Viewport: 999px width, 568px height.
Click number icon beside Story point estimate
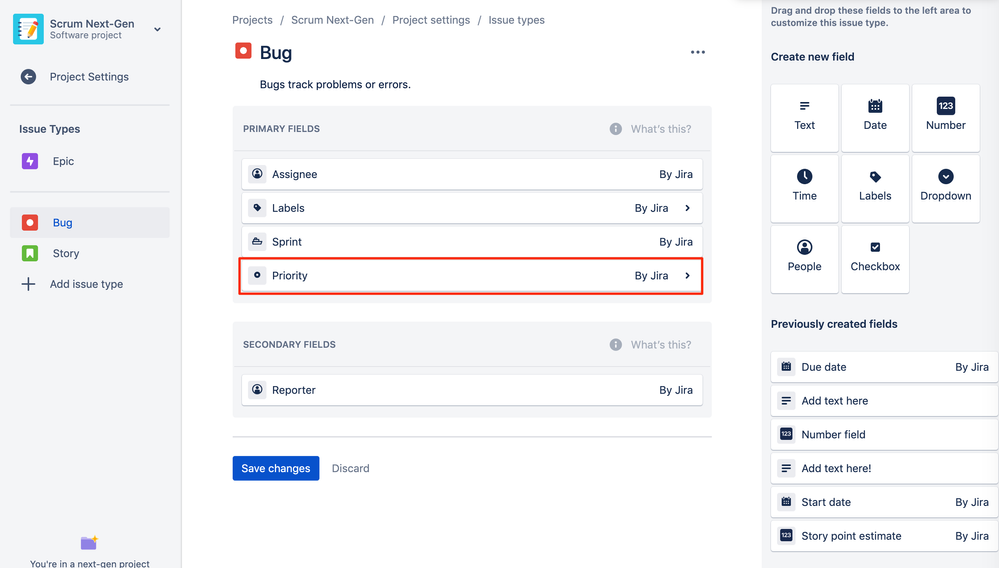(786, 536)
